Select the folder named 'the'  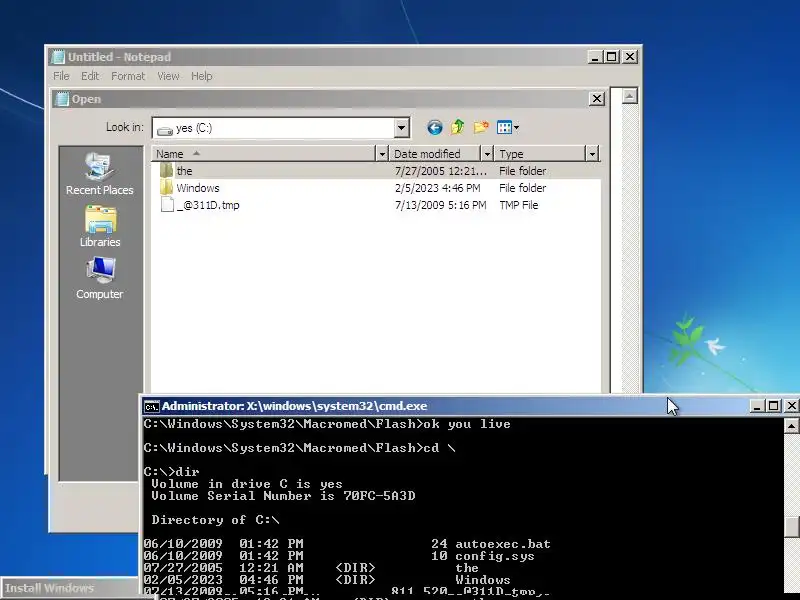click(376, 171)
